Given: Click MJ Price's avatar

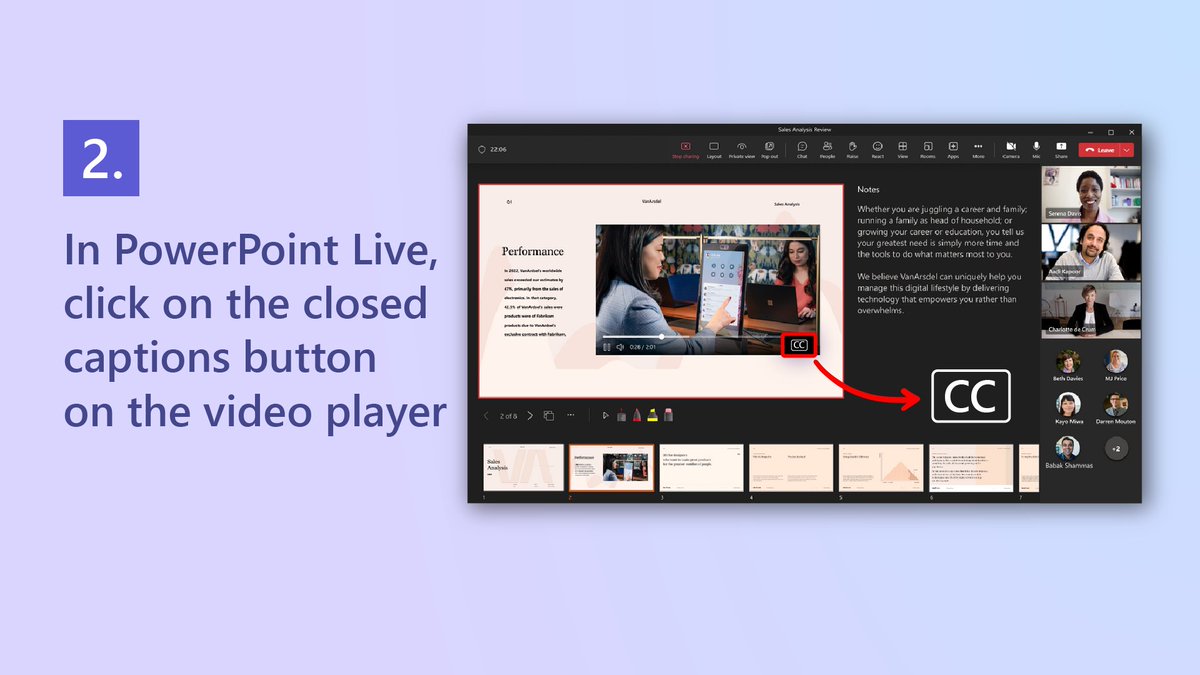Looking at the screenshot, I should pyautogui.click(x=1116, y=362).
